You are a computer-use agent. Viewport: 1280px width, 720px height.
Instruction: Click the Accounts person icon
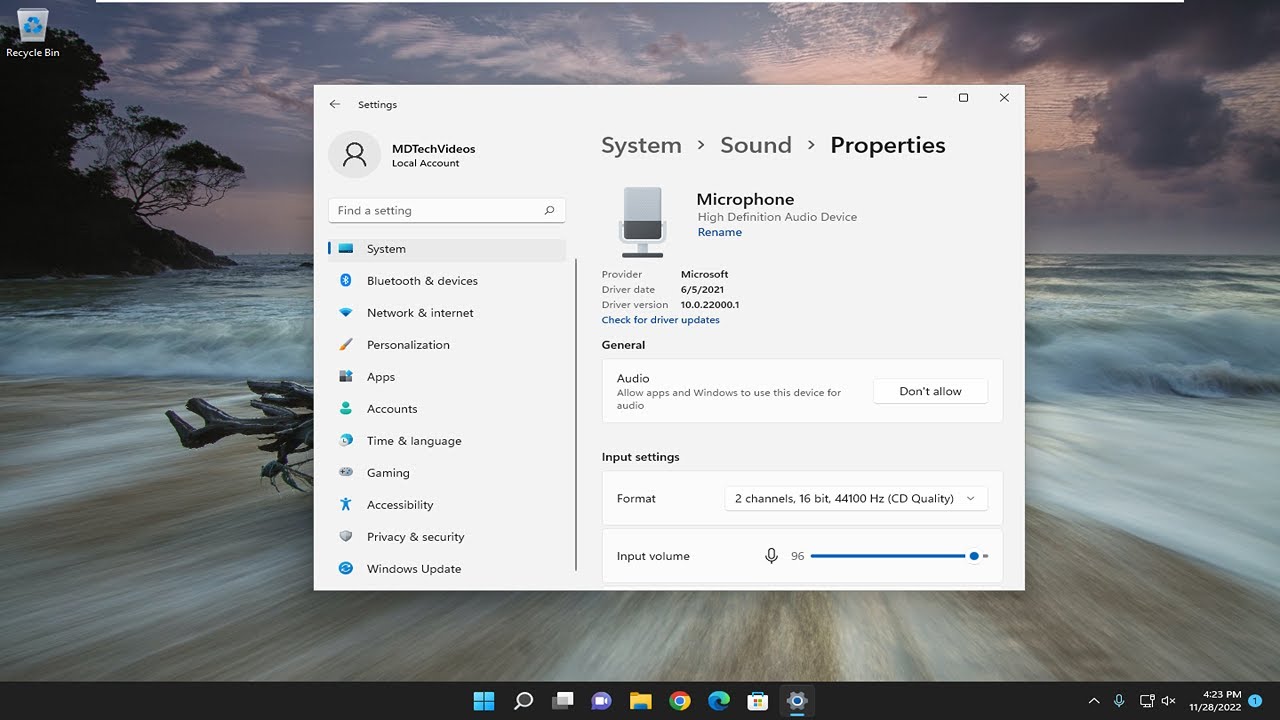coord(346,408)
